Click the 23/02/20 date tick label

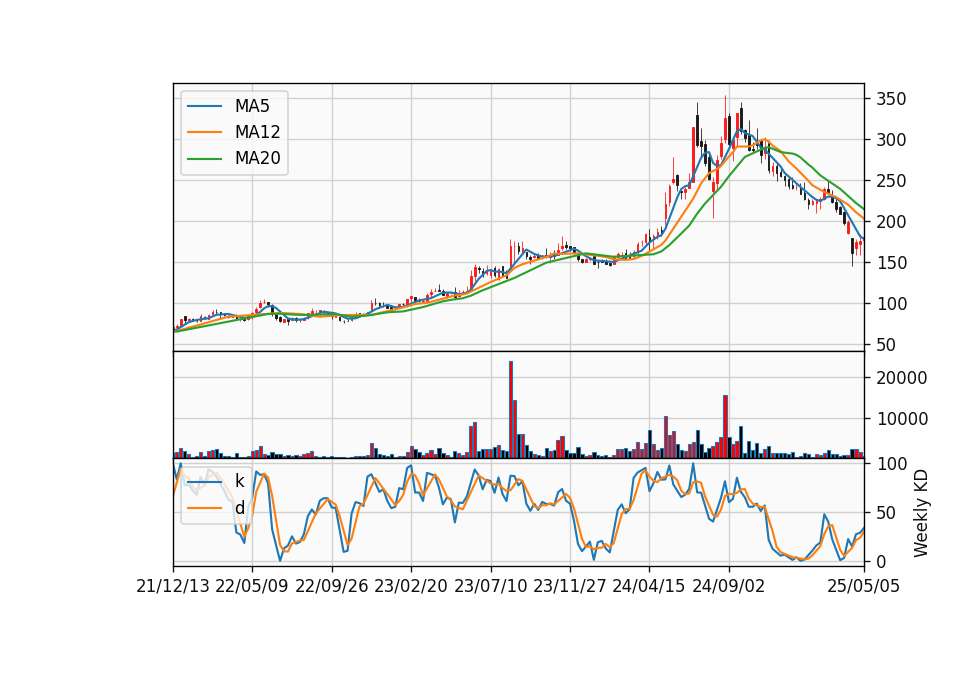click(x=411, y=586)
